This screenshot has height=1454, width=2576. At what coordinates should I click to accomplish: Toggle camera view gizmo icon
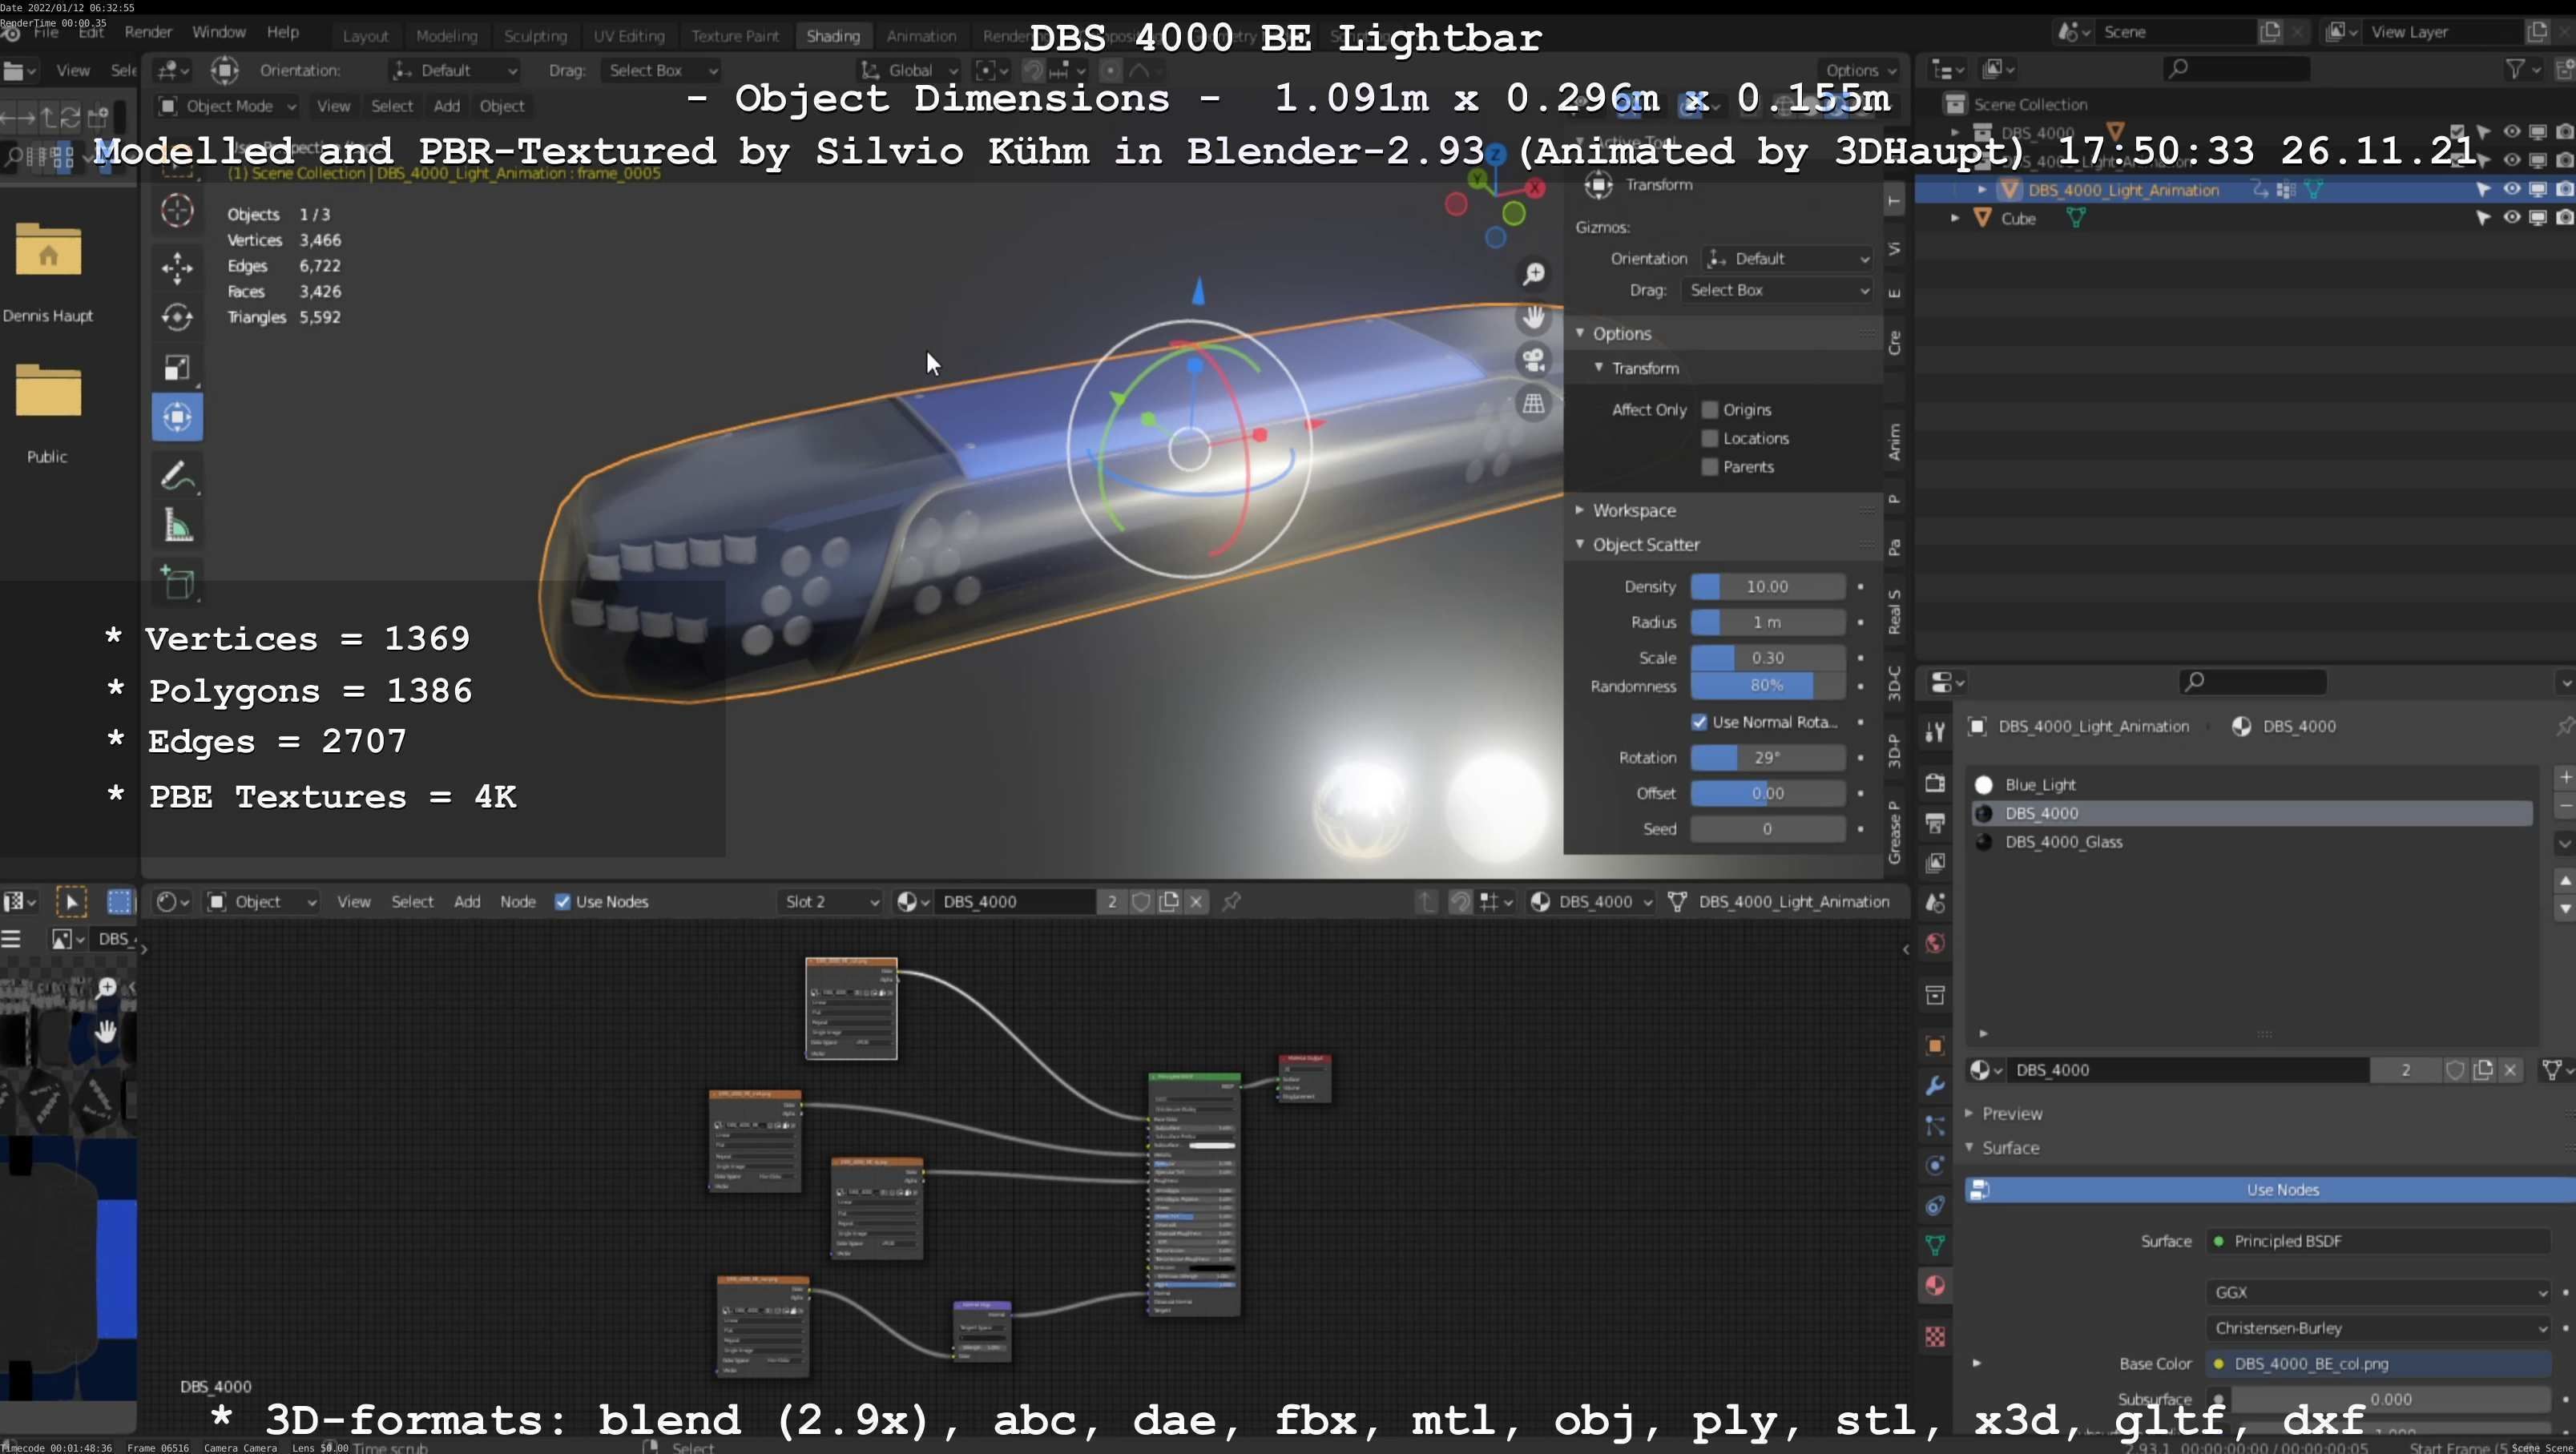click(1533, 360)
